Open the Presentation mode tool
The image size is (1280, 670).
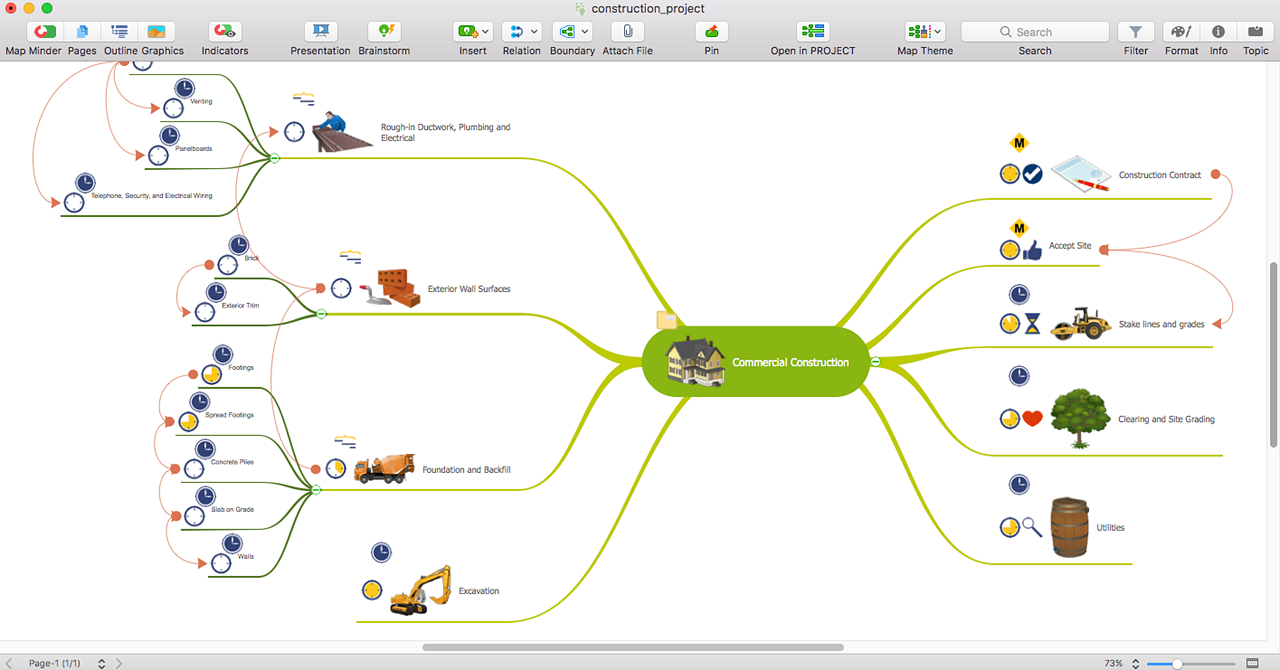point(320,32)
